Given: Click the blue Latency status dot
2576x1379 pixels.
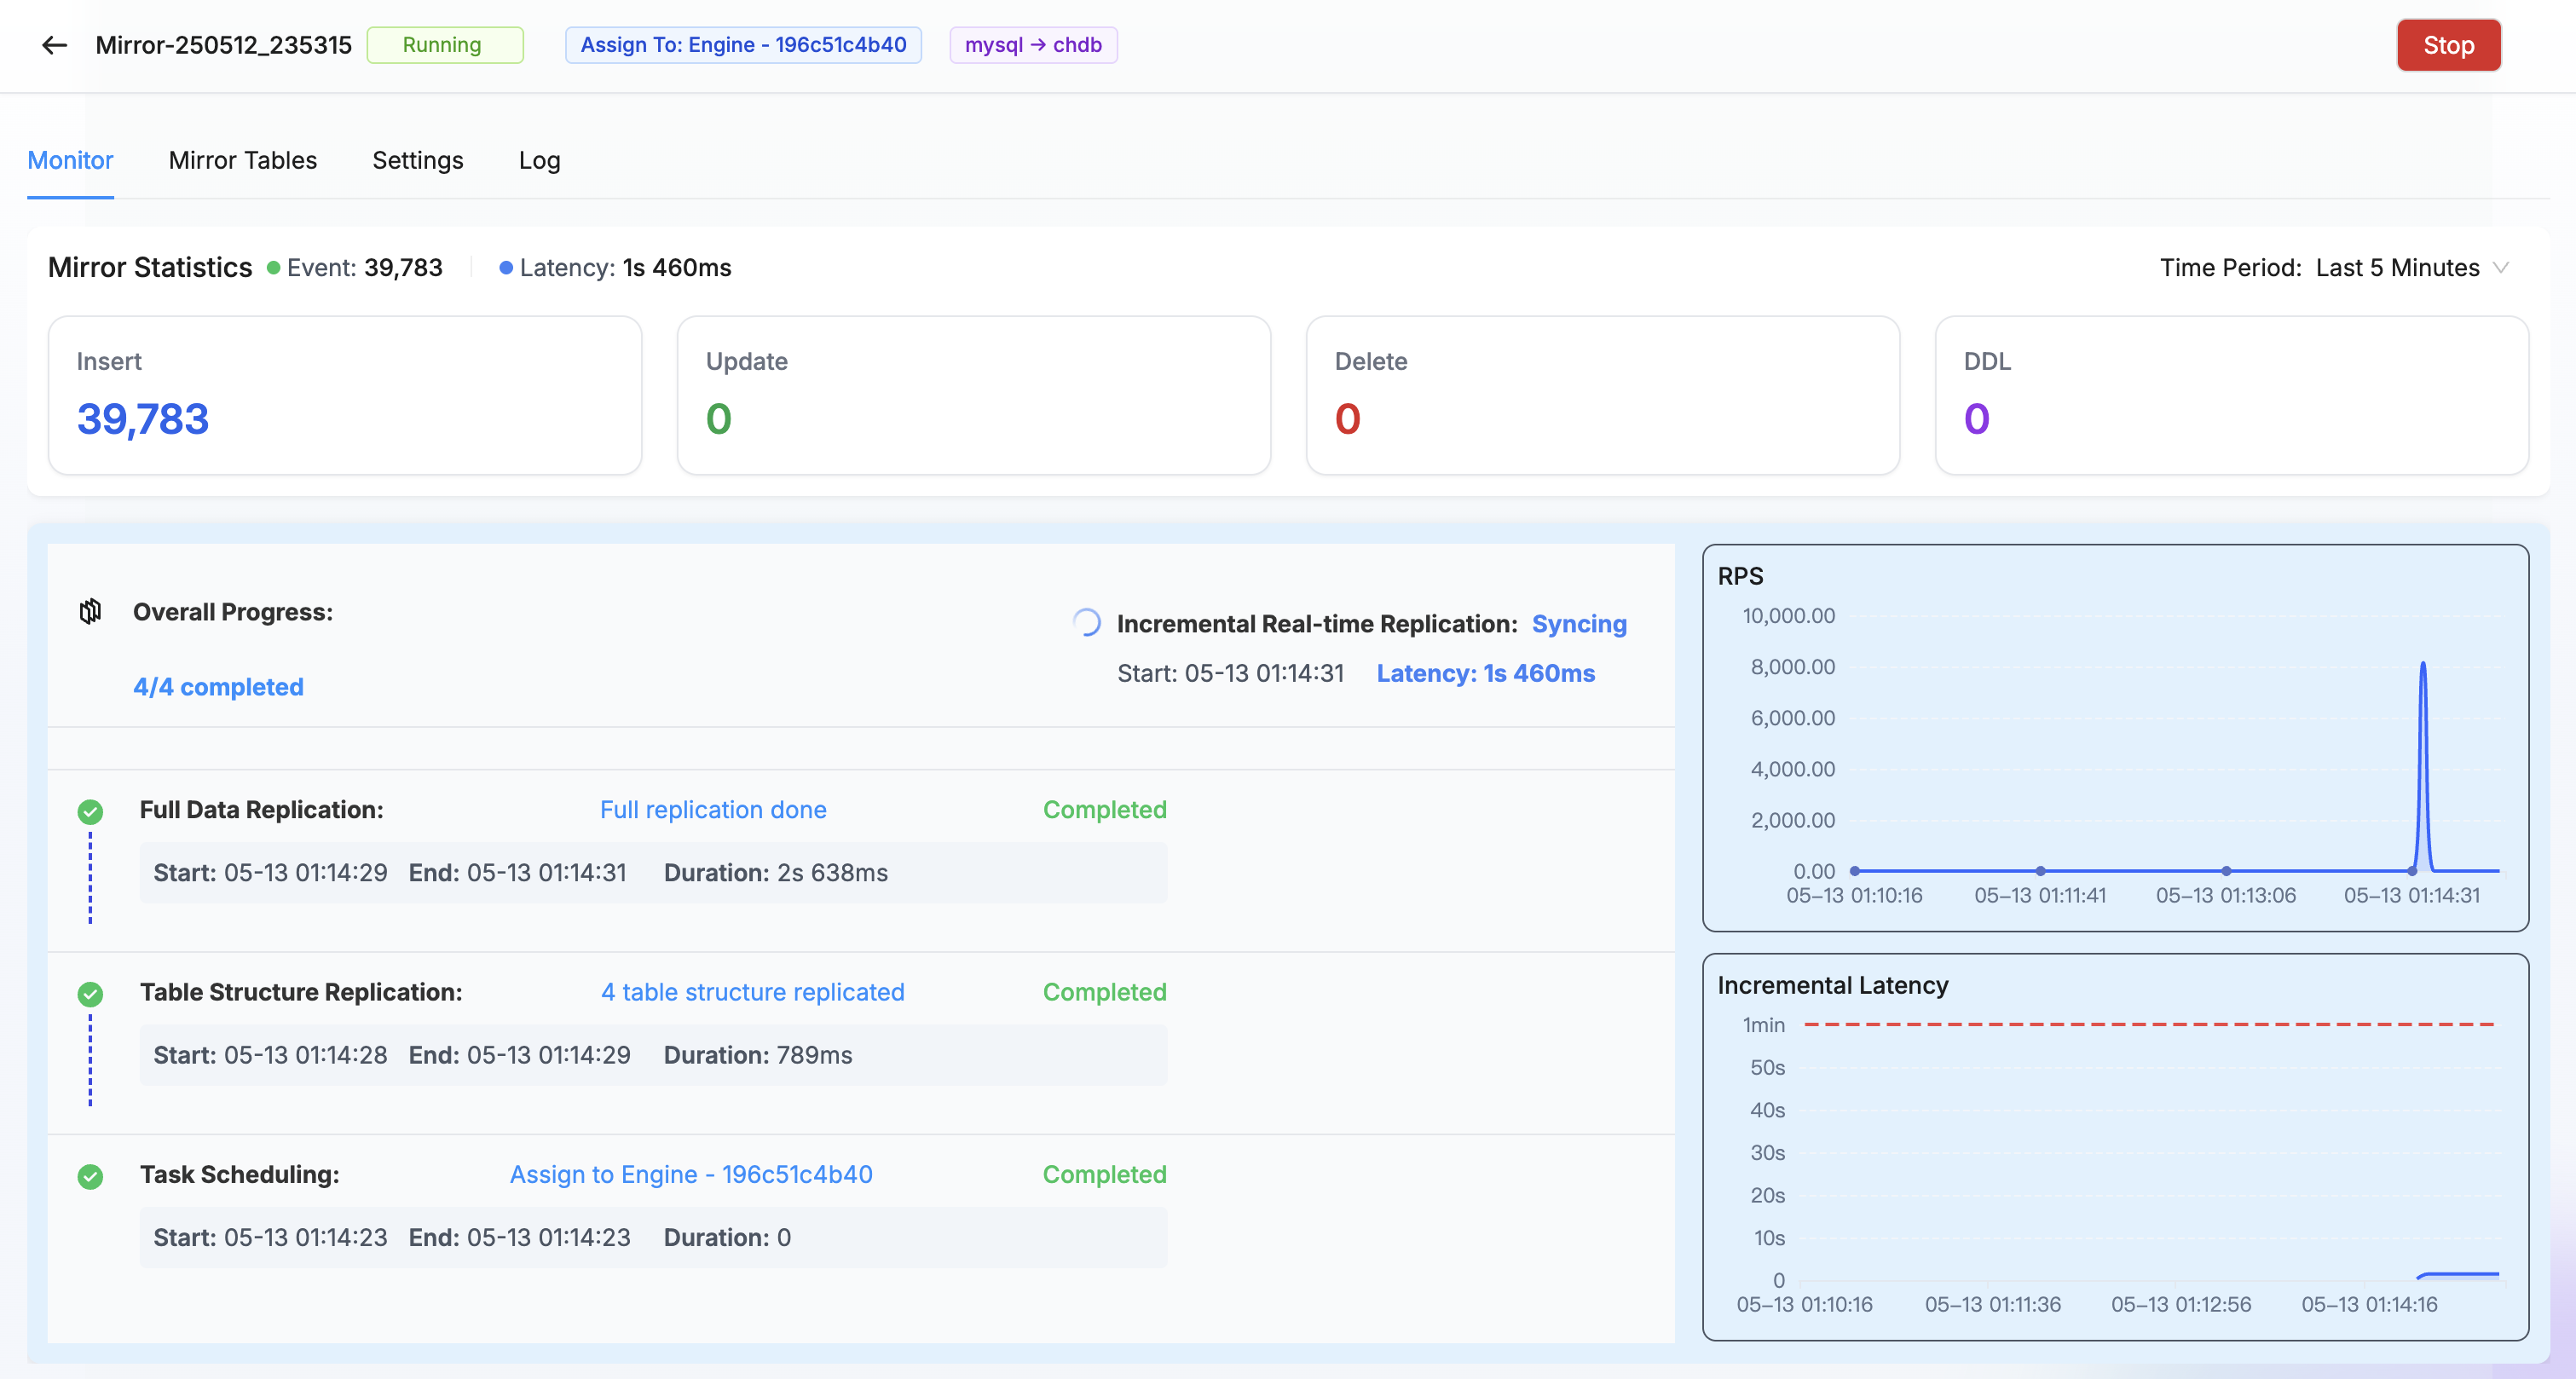Looking at the screenshot, I should (x=506, y=268).
